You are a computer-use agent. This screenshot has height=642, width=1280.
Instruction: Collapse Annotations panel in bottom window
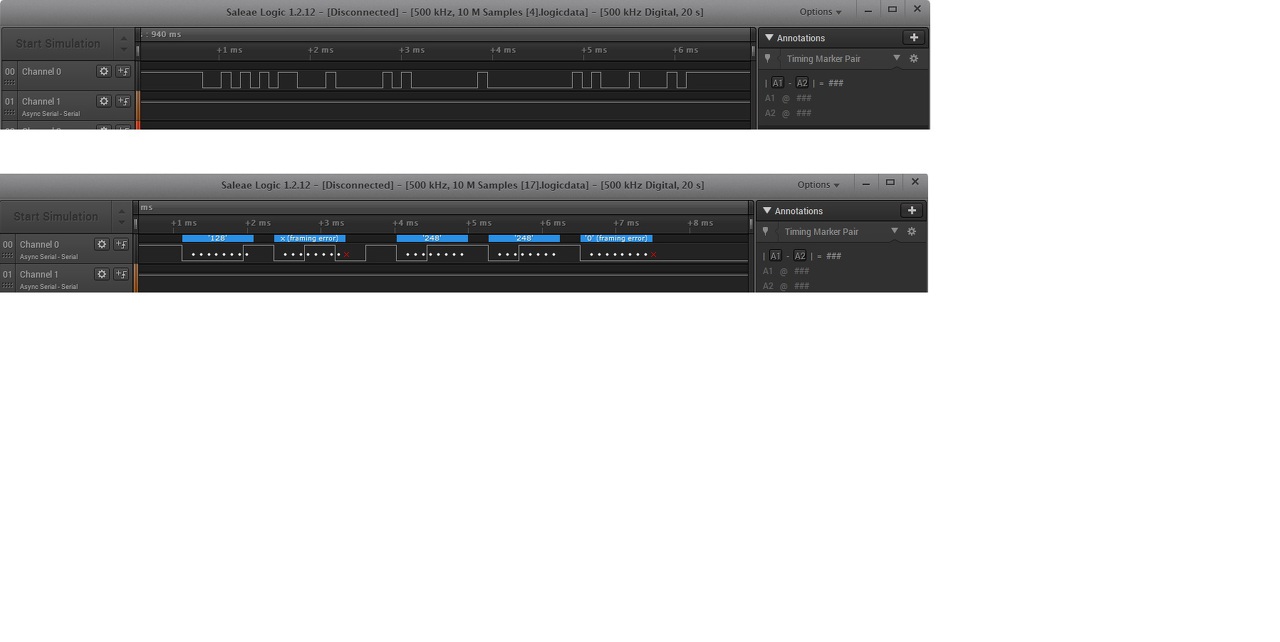click(x=767, y=211)
